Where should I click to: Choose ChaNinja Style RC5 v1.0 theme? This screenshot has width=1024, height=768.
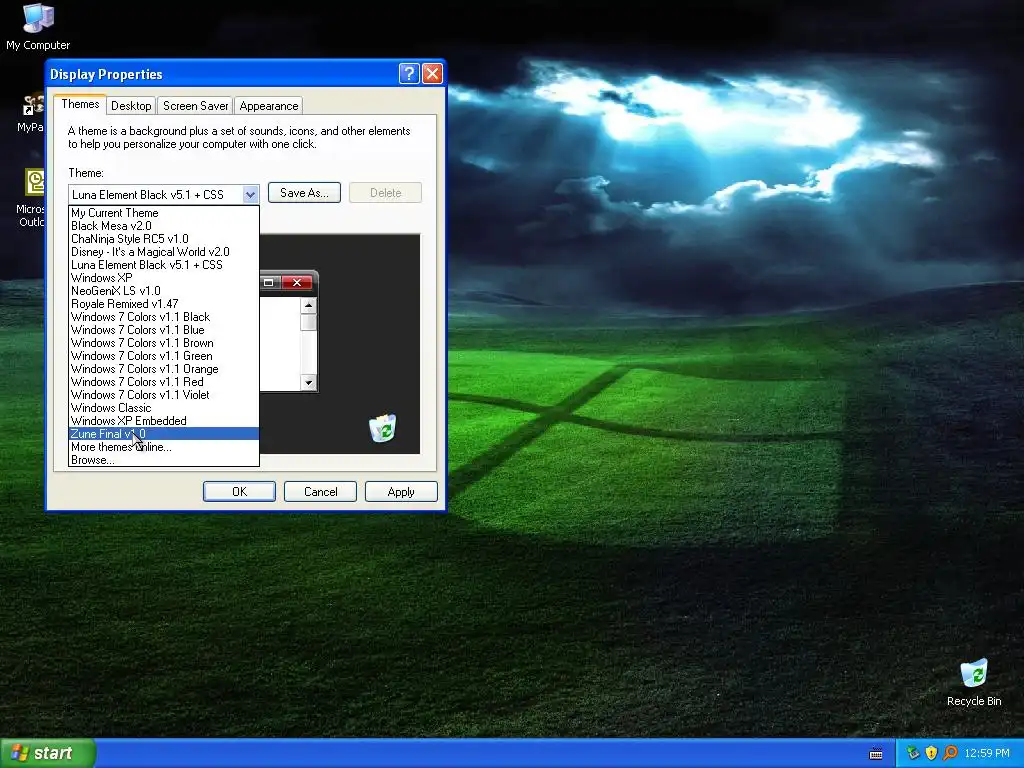point(164,239)
